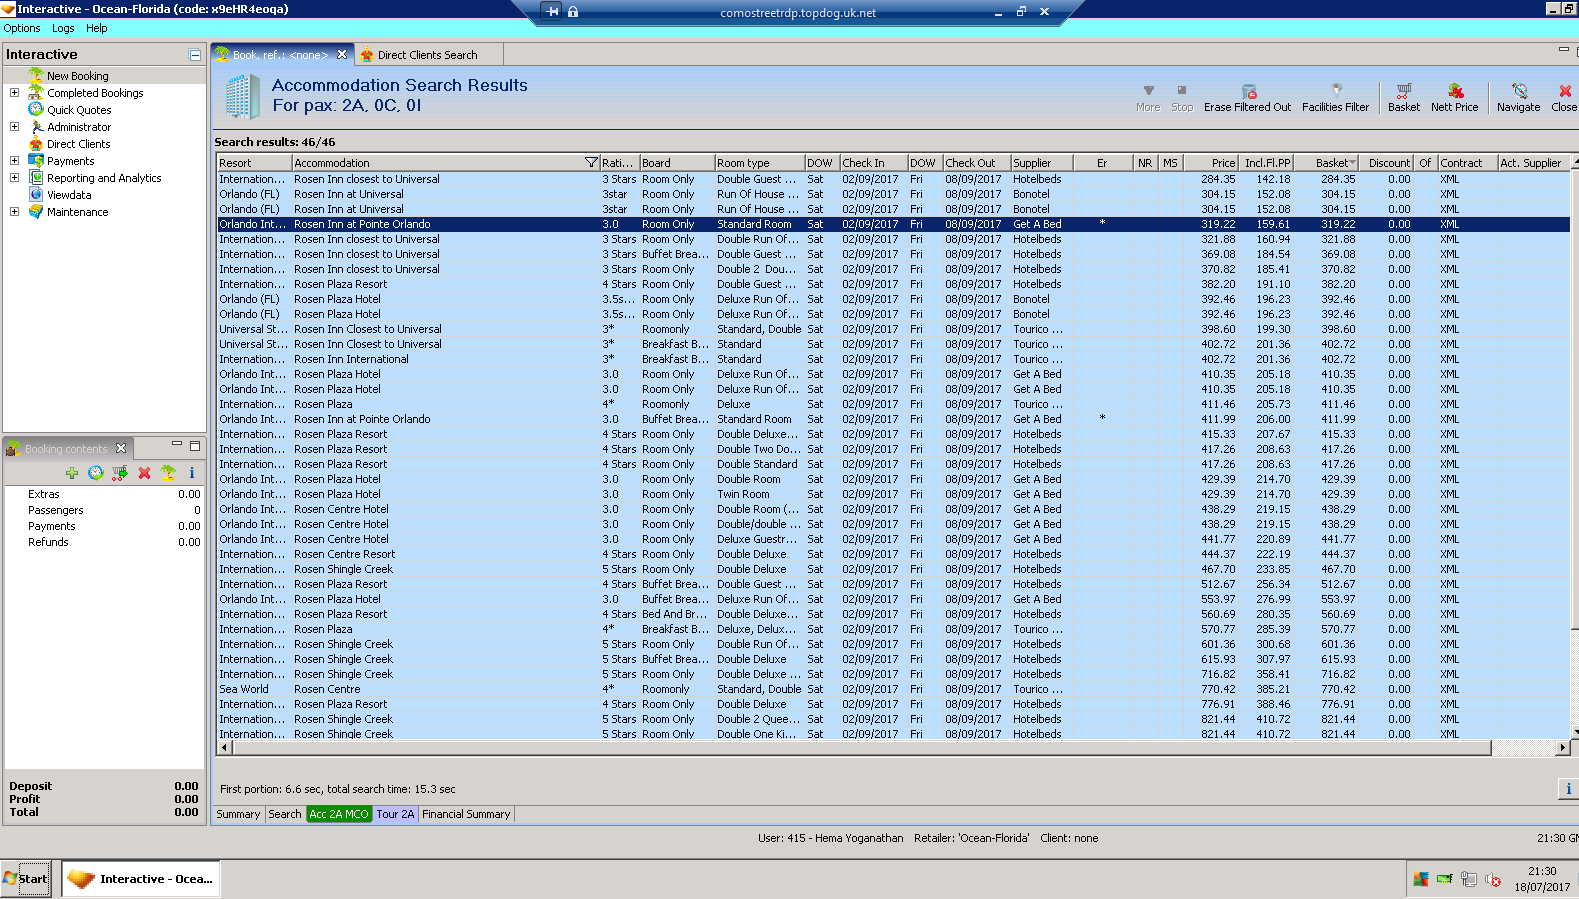1579x899 pixels.
Task: Select the Book. ref.: <none> tab
Action: pos(281,55)
